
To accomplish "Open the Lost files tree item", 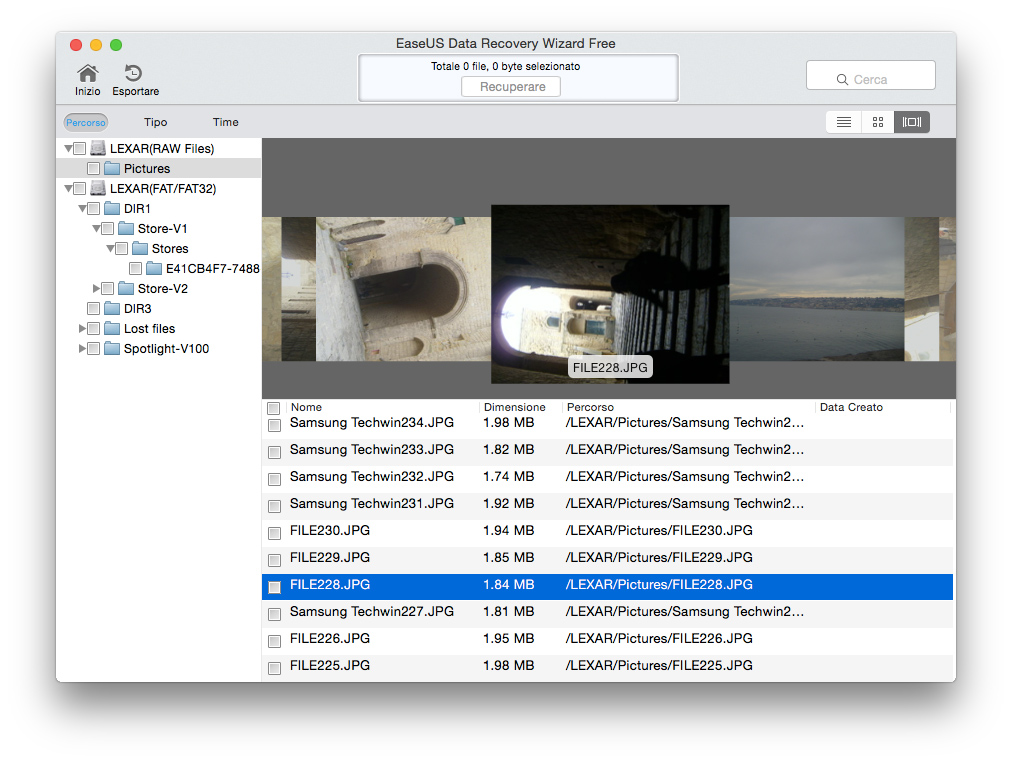I will point(149,328).
